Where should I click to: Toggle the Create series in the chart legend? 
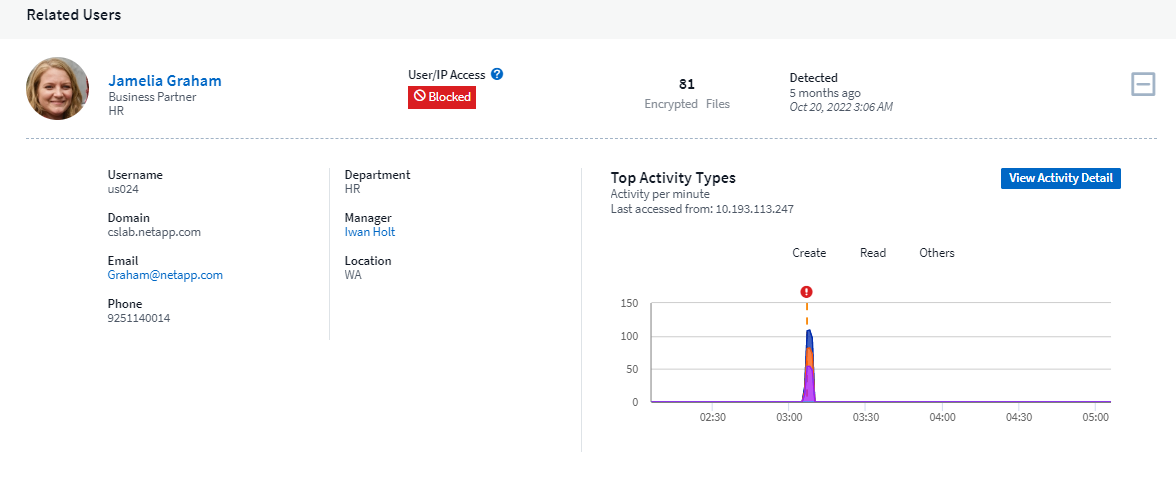809,253
